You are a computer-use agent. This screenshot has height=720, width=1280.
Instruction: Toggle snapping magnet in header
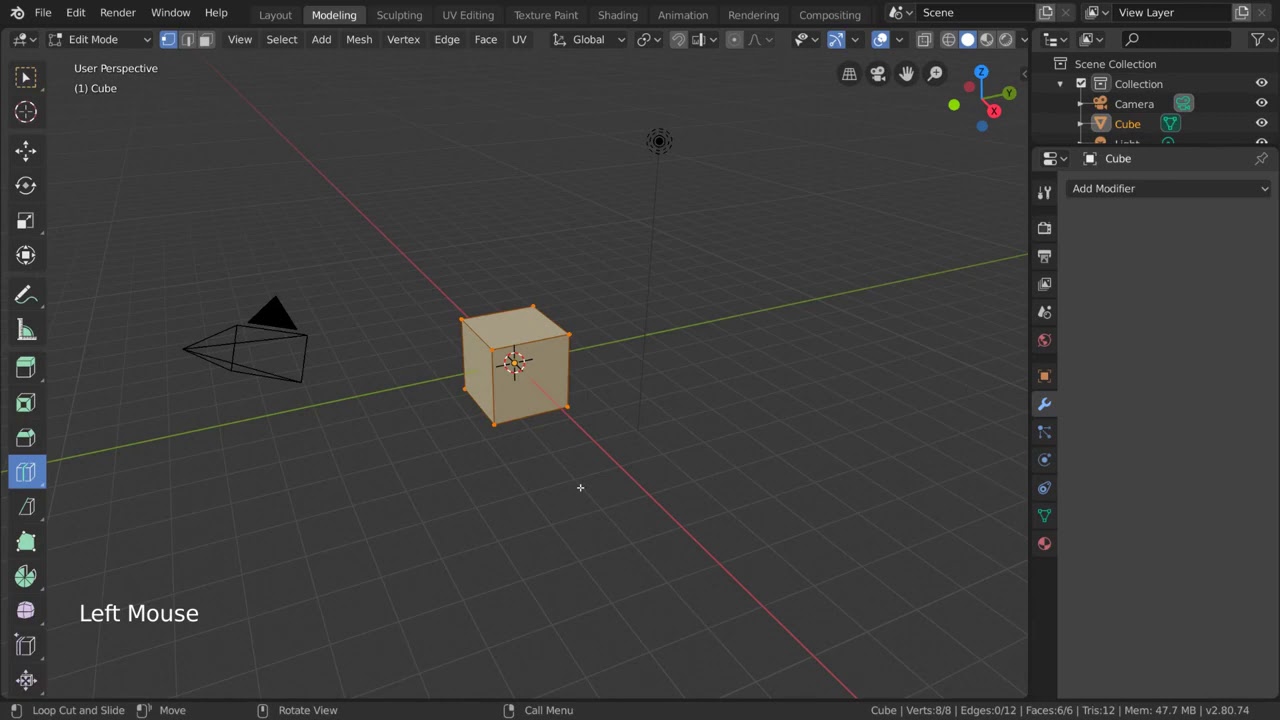click(678, 40)
